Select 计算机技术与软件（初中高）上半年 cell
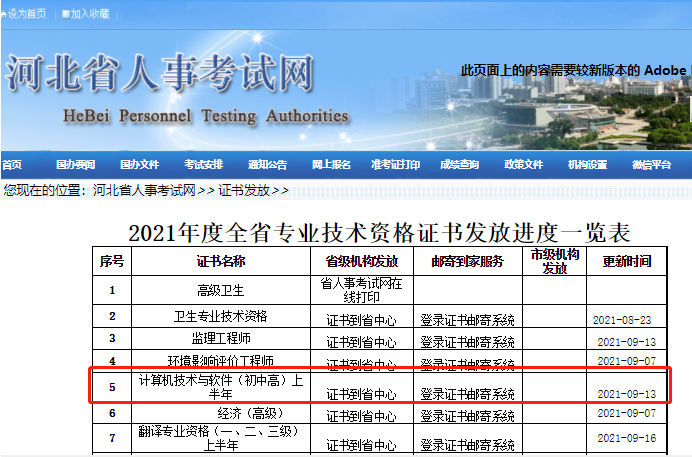692x457 pixels. (x=221, y=387)
